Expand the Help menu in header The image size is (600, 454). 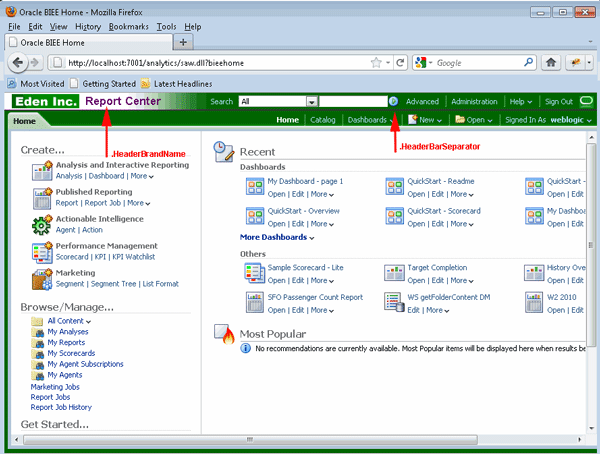(x=521, y=101)
